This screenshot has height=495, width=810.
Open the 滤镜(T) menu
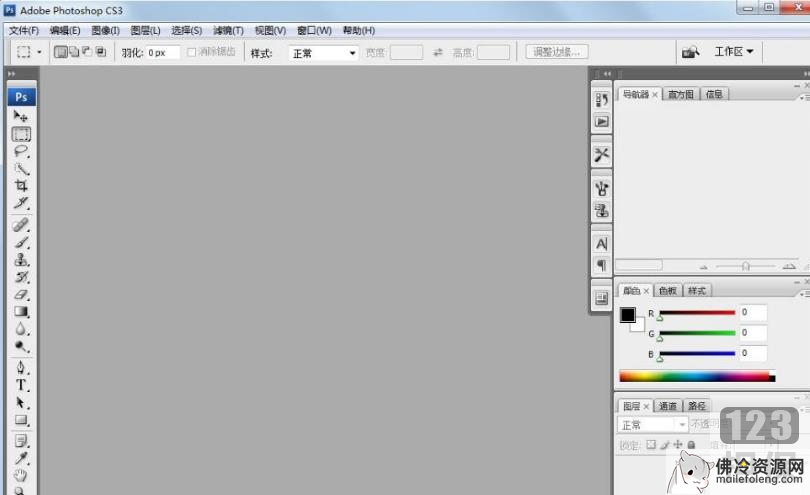228,30
